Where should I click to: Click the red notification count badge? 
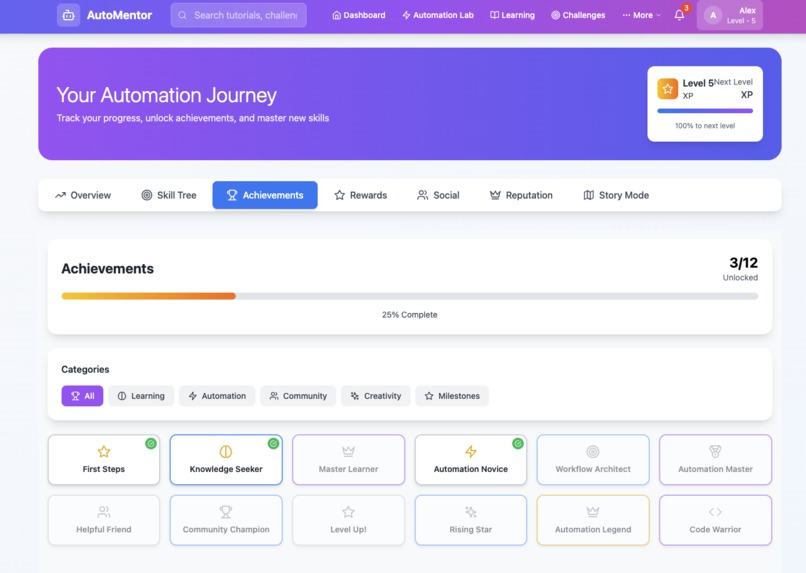point(686,8)
